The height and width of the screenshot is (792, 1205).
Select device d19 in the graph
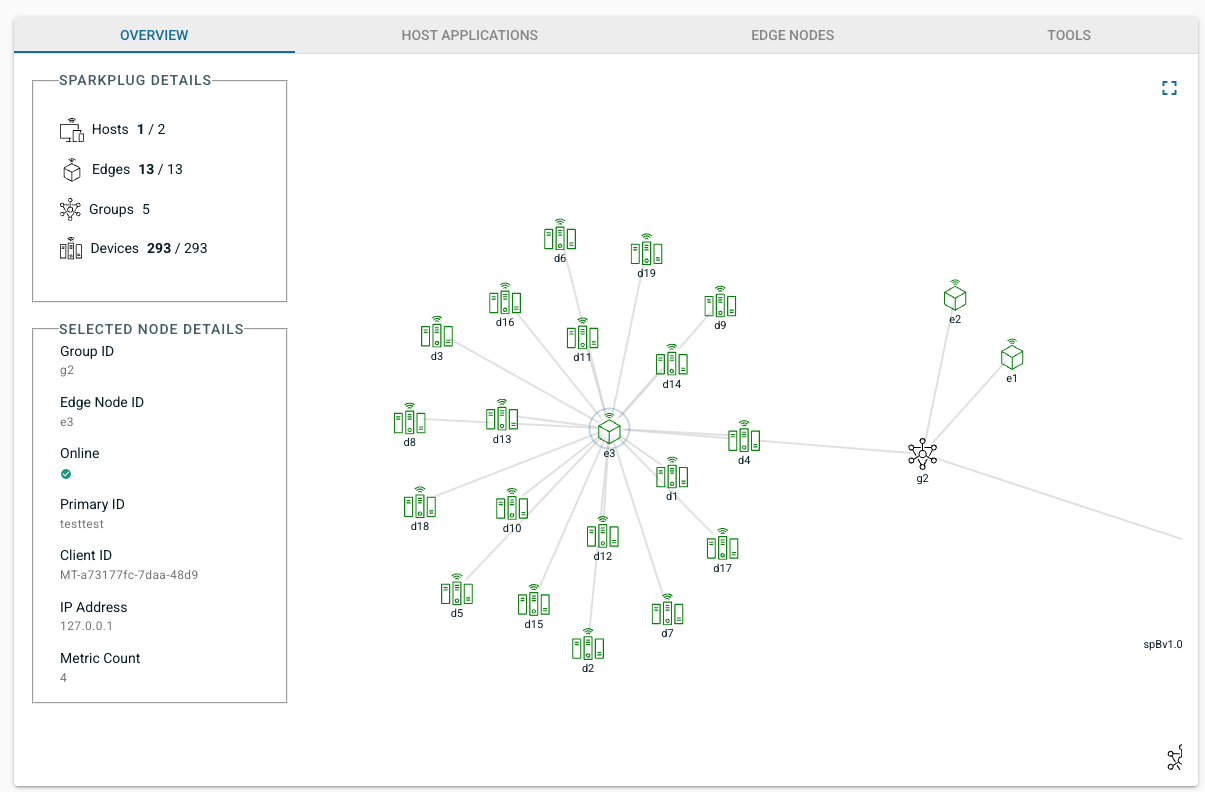646,250
